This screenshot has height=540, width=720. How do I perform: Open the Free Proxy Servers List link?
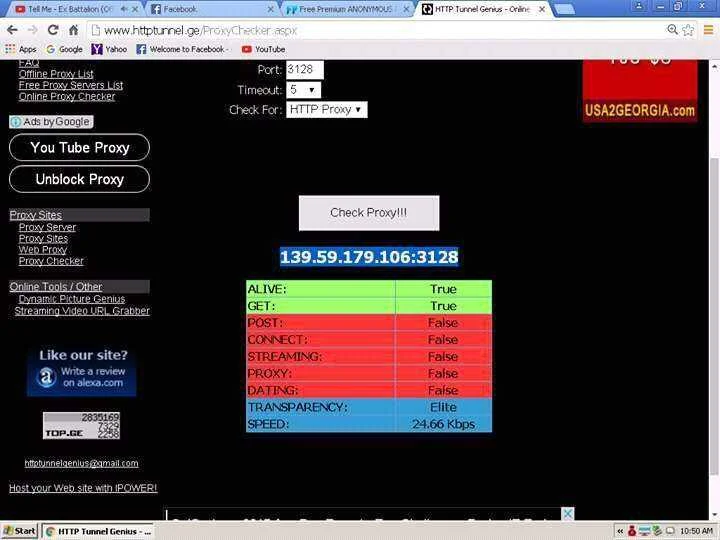71,85
